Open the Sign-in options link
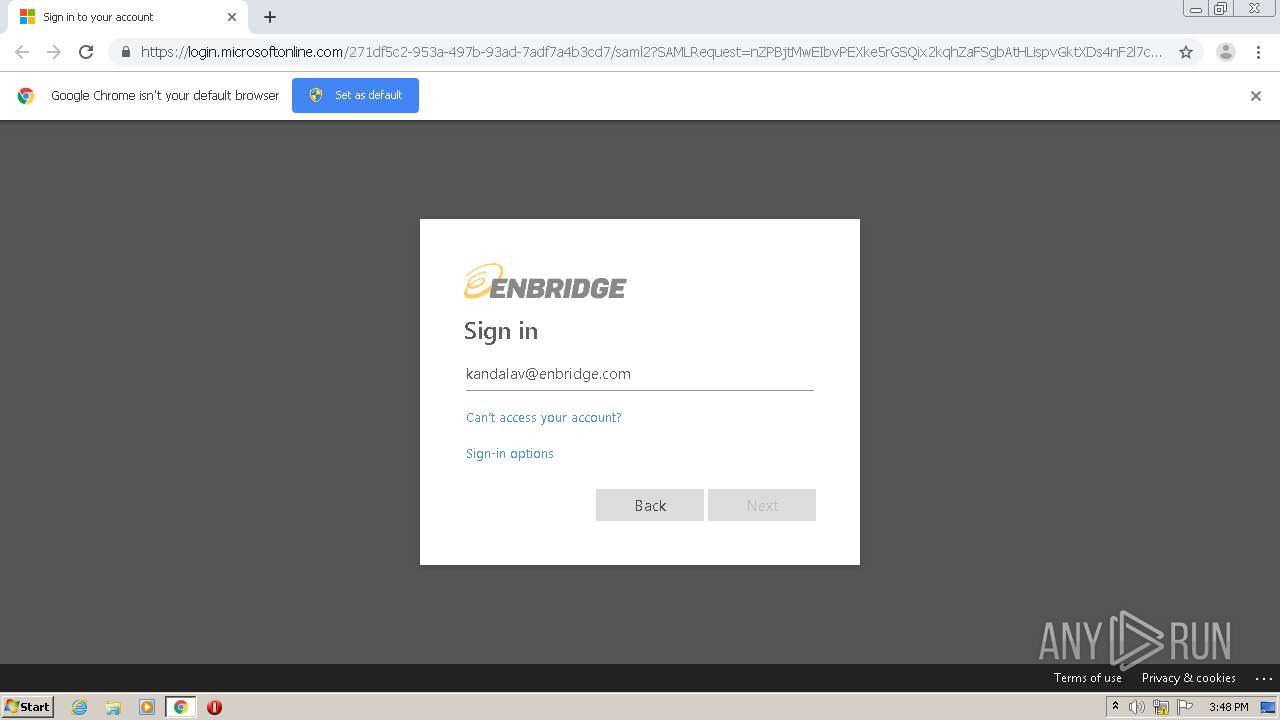 [x=510, y=454]
